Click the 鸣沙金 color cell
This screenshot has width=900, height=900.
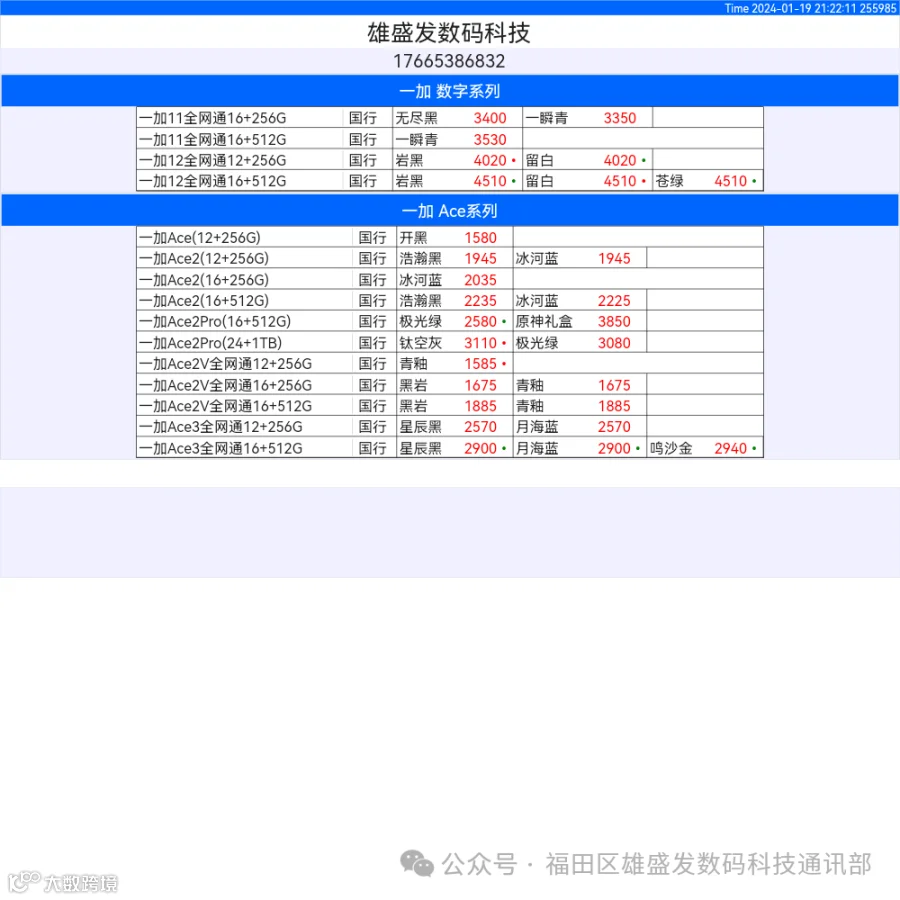tap(671, 448)
